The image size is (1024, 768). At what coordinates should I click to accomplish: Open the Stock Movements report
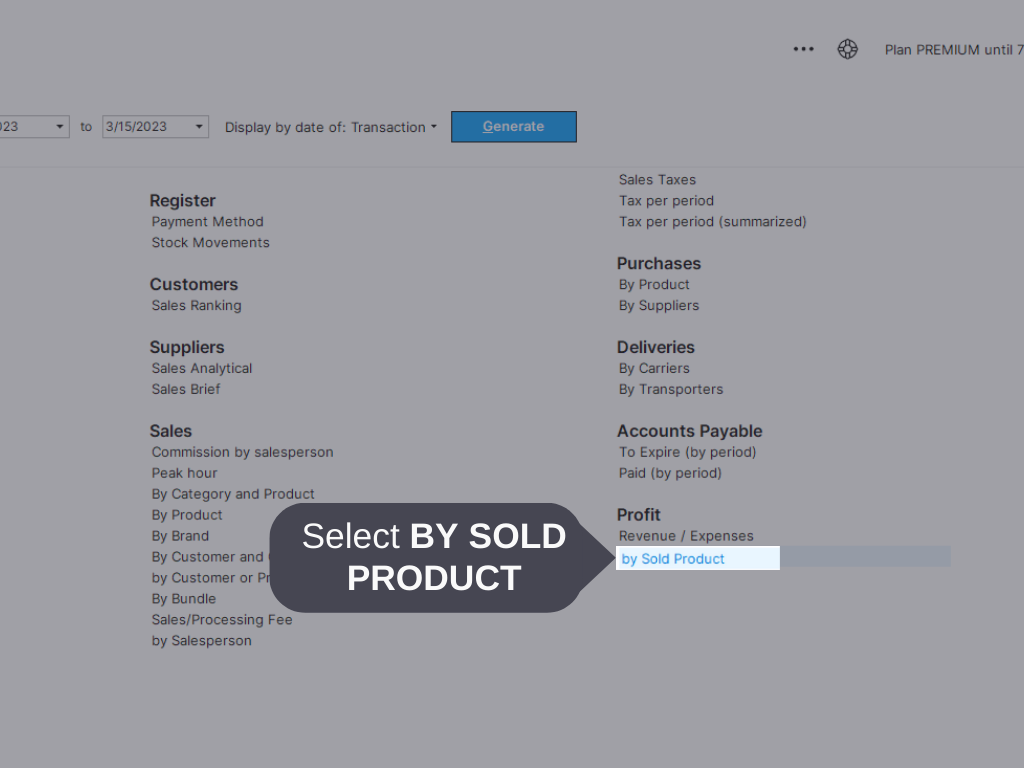point(210,242)
